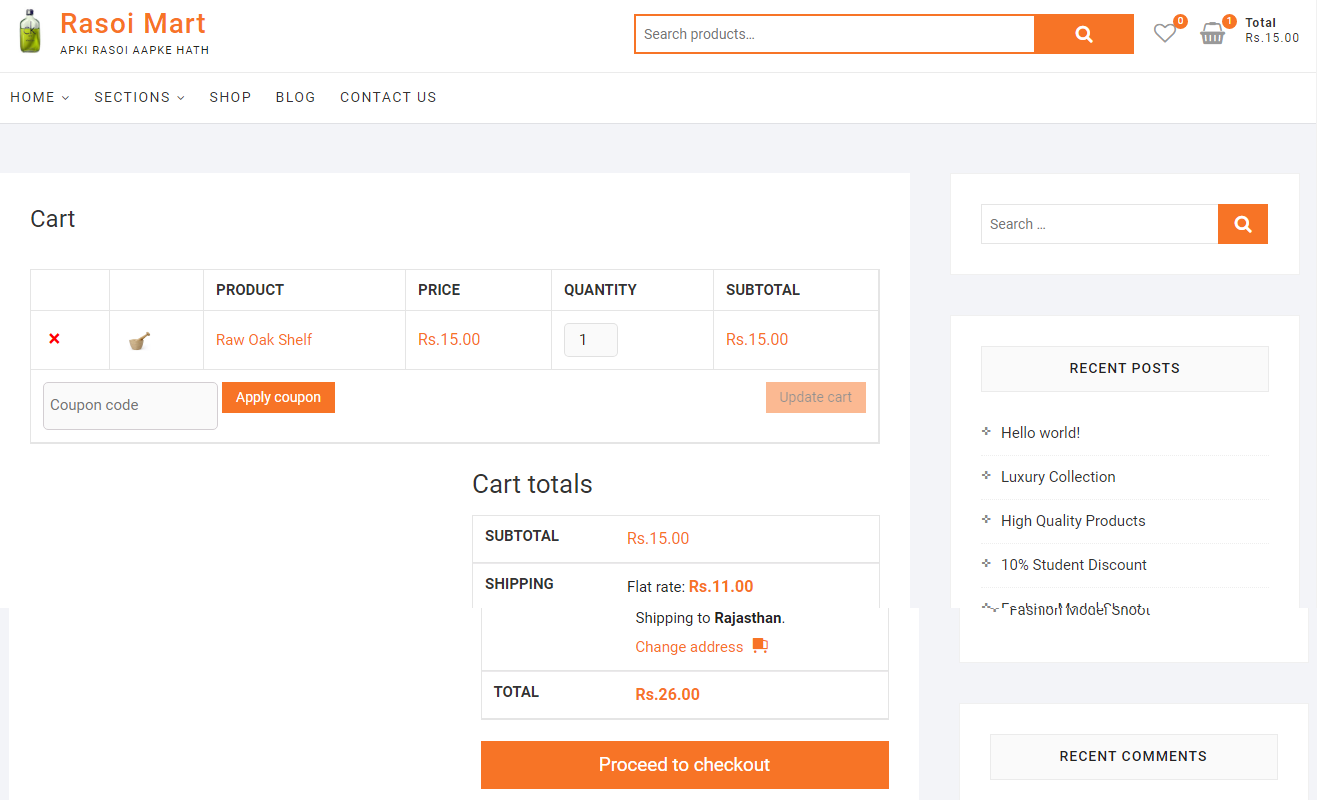Focus the Coupon code input field

130,406
